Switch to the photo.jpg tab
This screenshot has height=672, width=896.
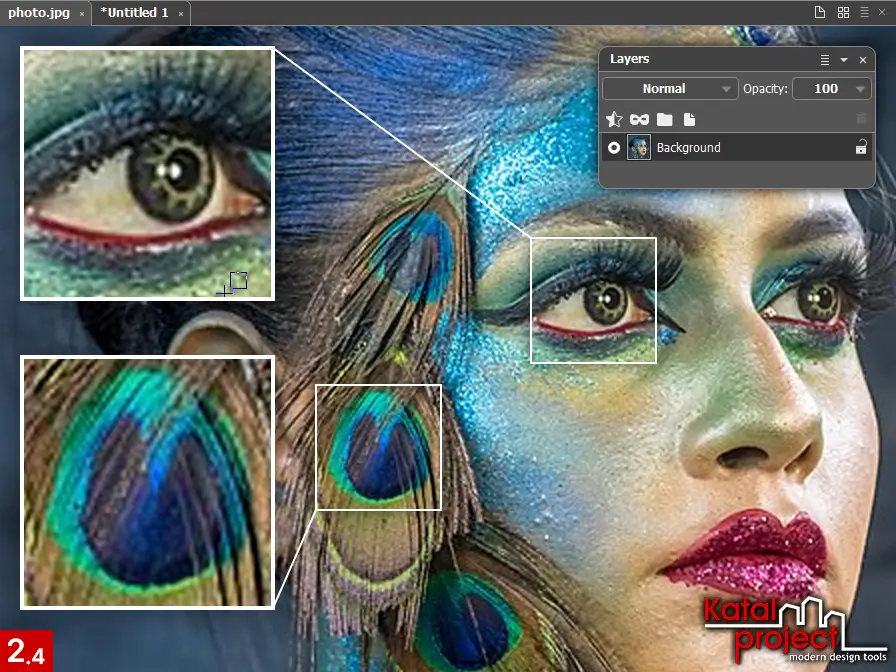pos(38,13)
